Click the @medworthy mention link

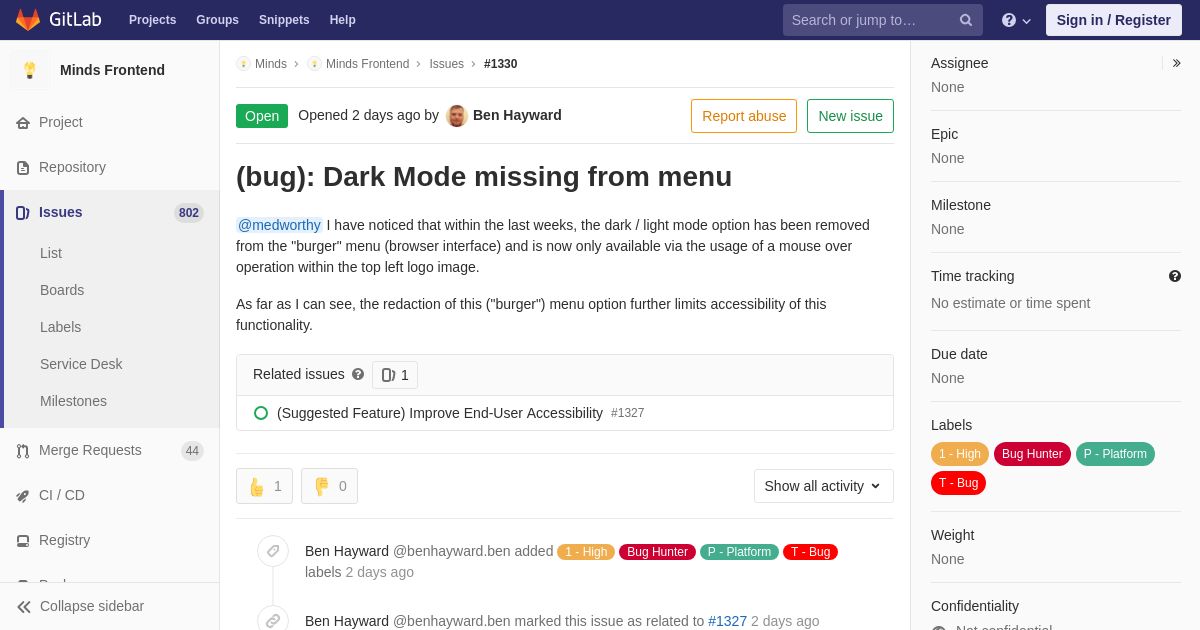click(279, 225)
